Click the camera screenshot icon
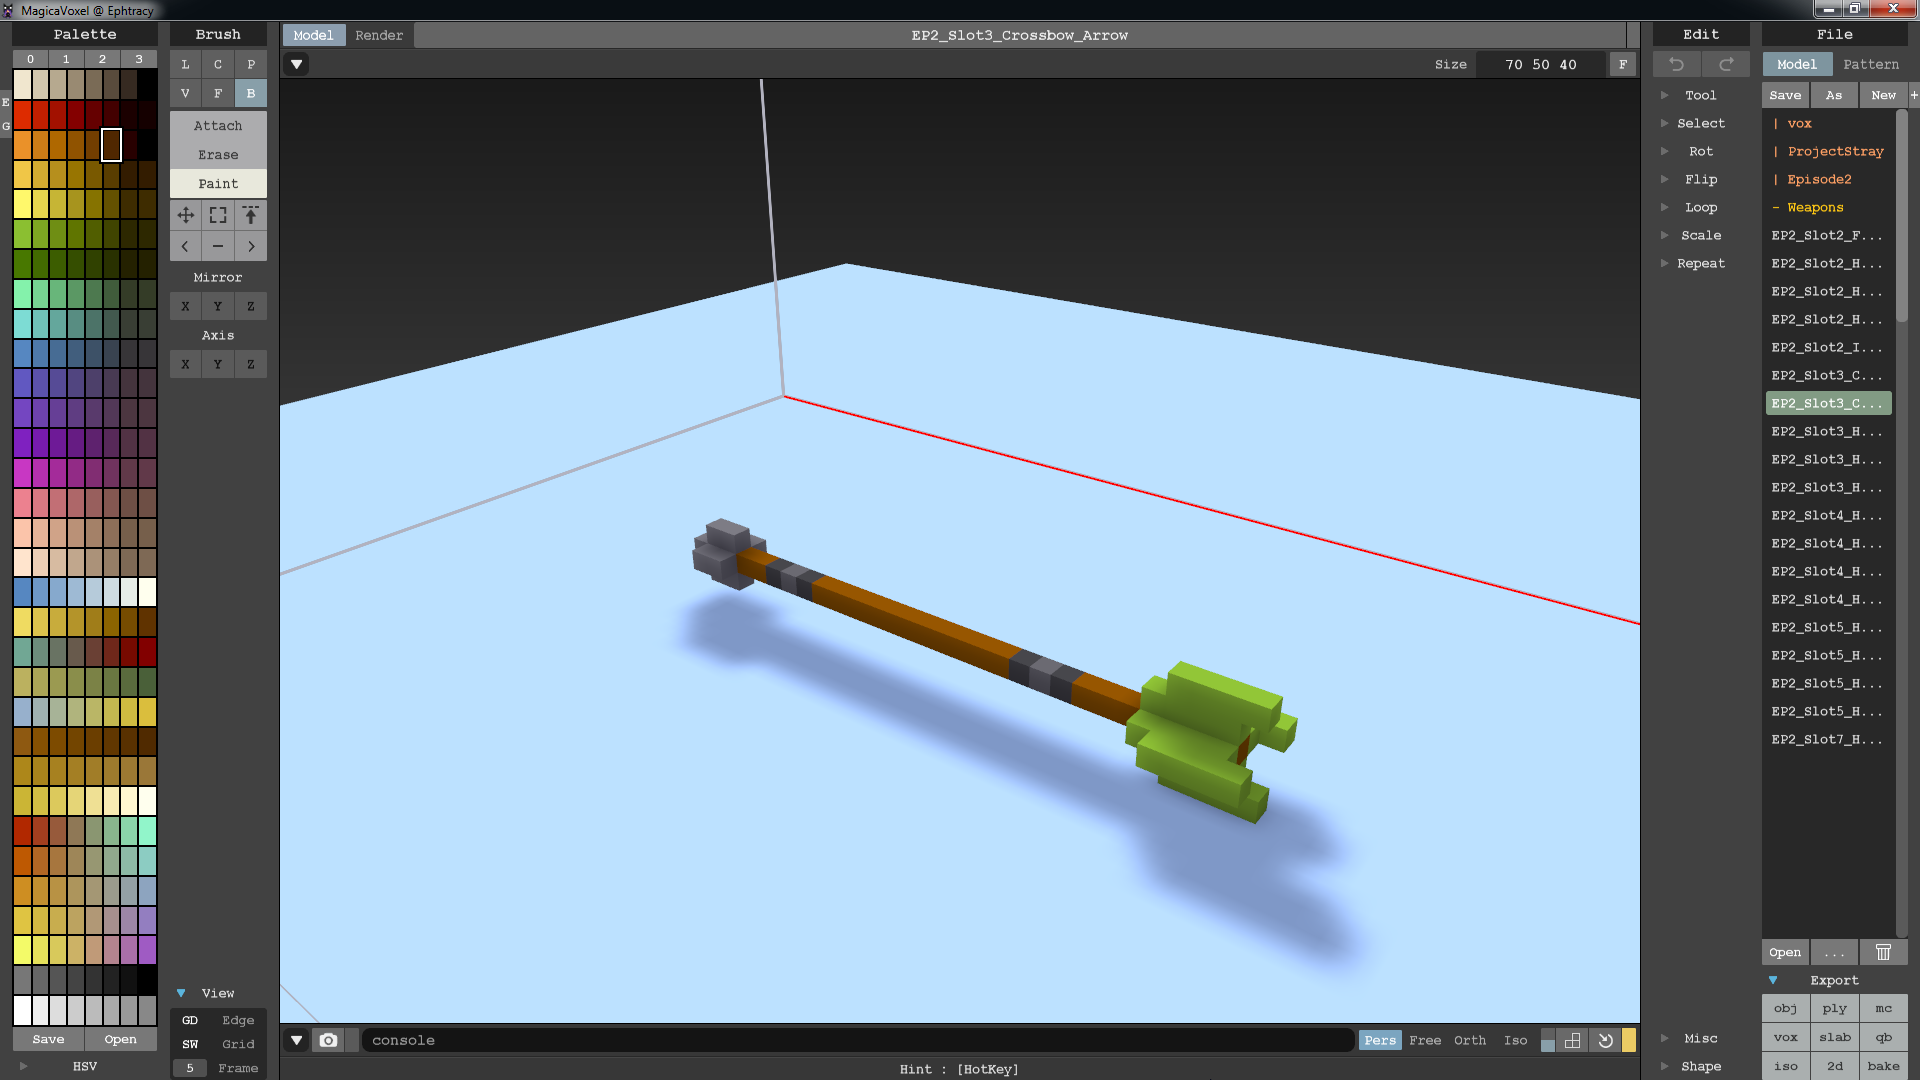 (x=328, y=1040)
